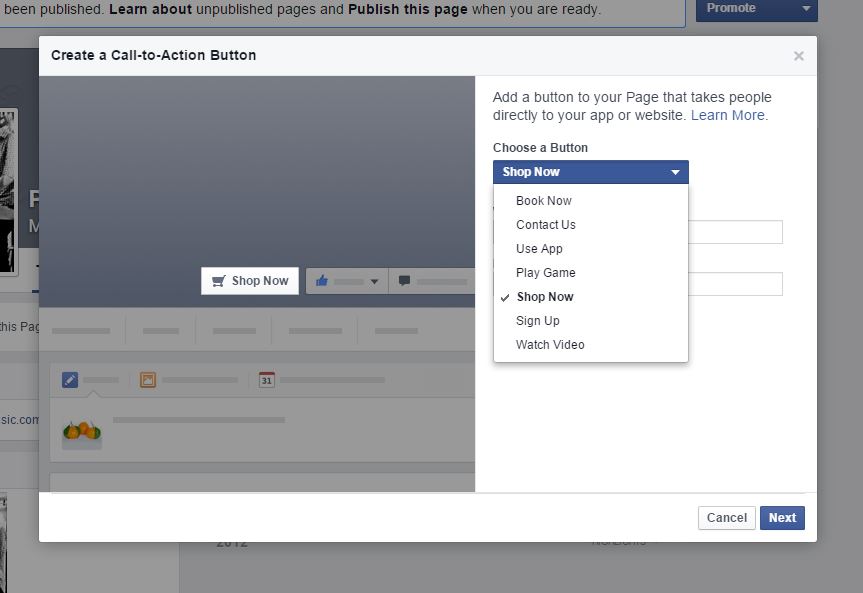Click the calendar 31 icon in preview
The width and height of the screenshot is (863, 593).
tap(266, 380)
